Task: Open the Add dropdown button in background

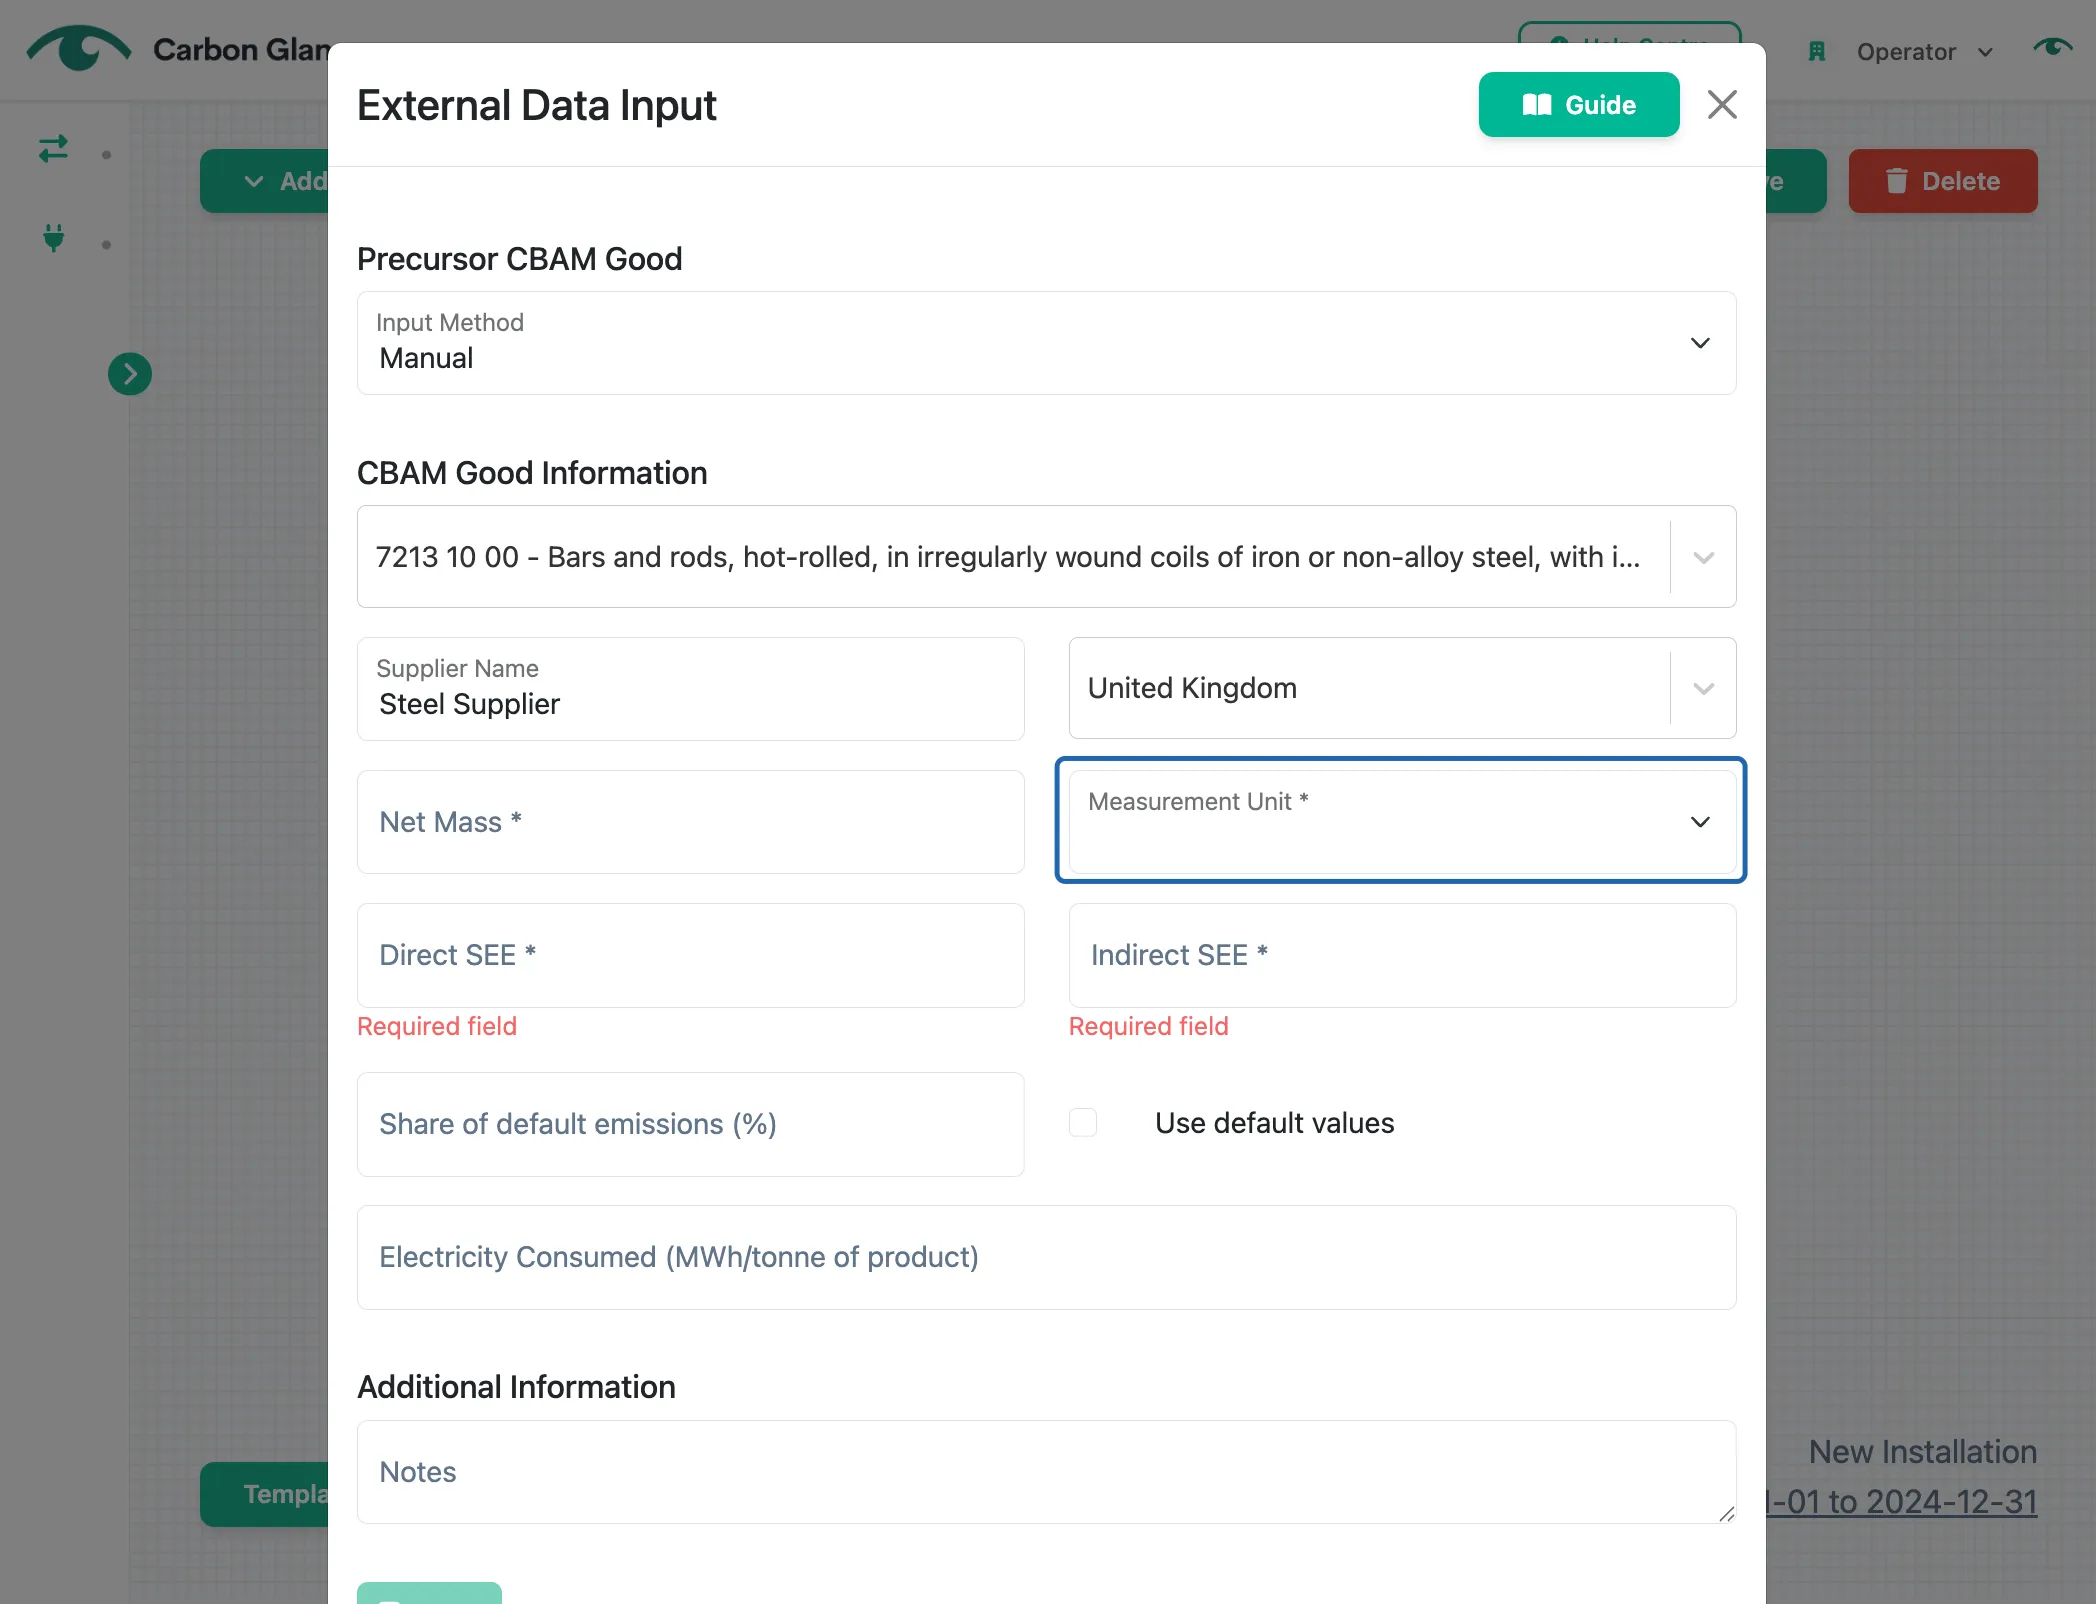Action: pos(265,181)
